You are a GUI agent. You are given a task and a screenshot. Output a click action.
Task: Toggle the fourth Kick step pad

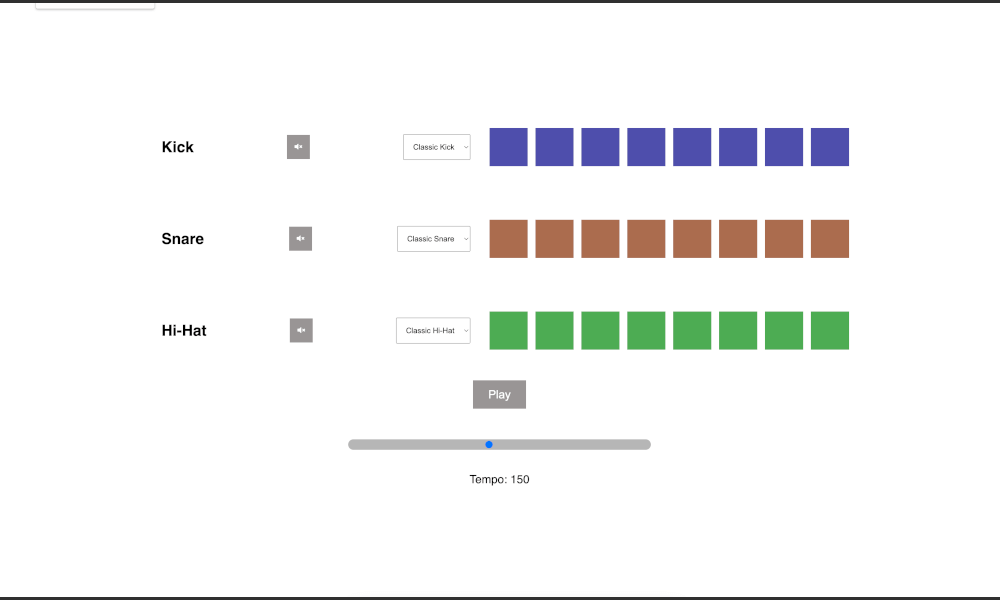pyautogui.click(x=646, y=147)
